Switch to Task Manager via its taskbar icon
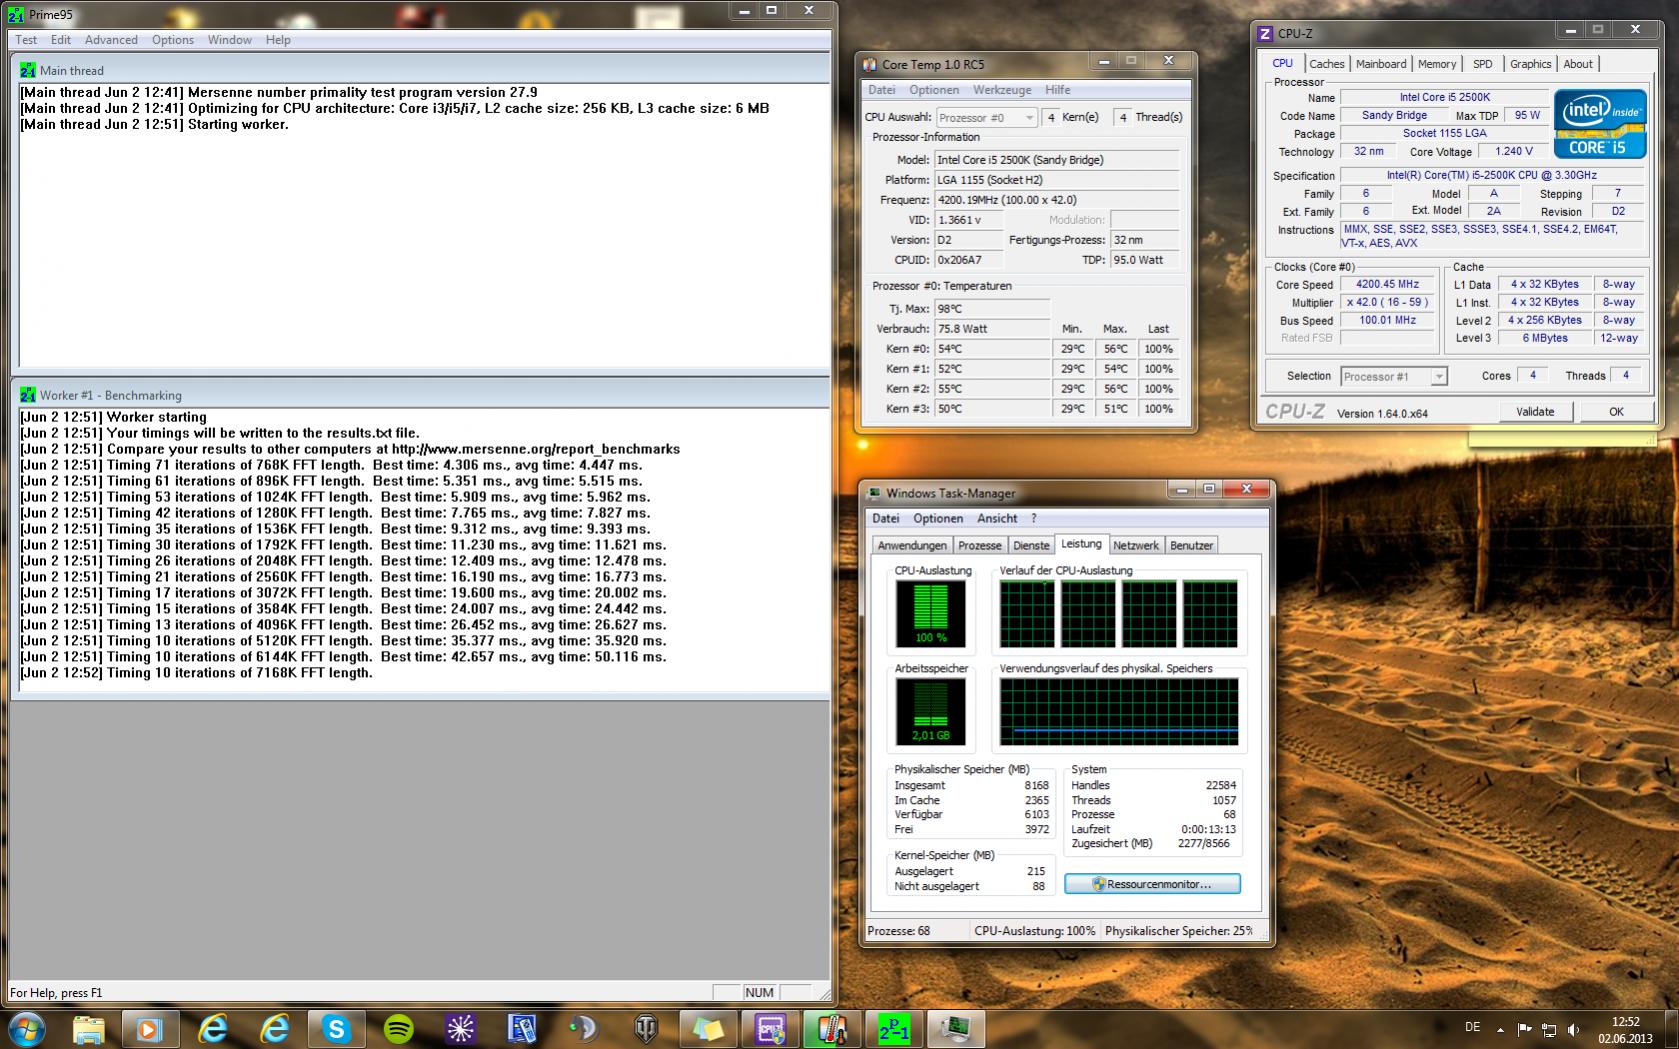 tap(956, 1029)
